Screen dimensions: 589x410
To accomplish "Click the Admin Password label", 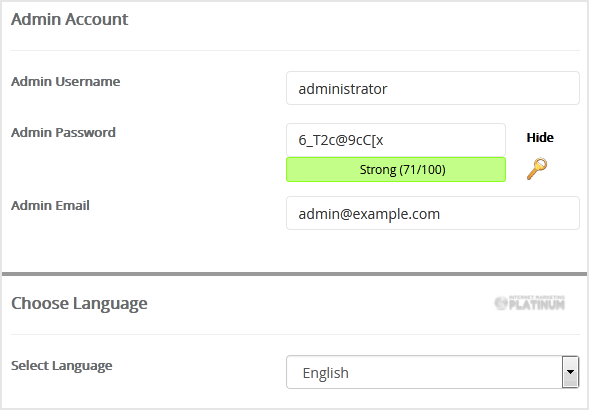I will click(63, 133).
